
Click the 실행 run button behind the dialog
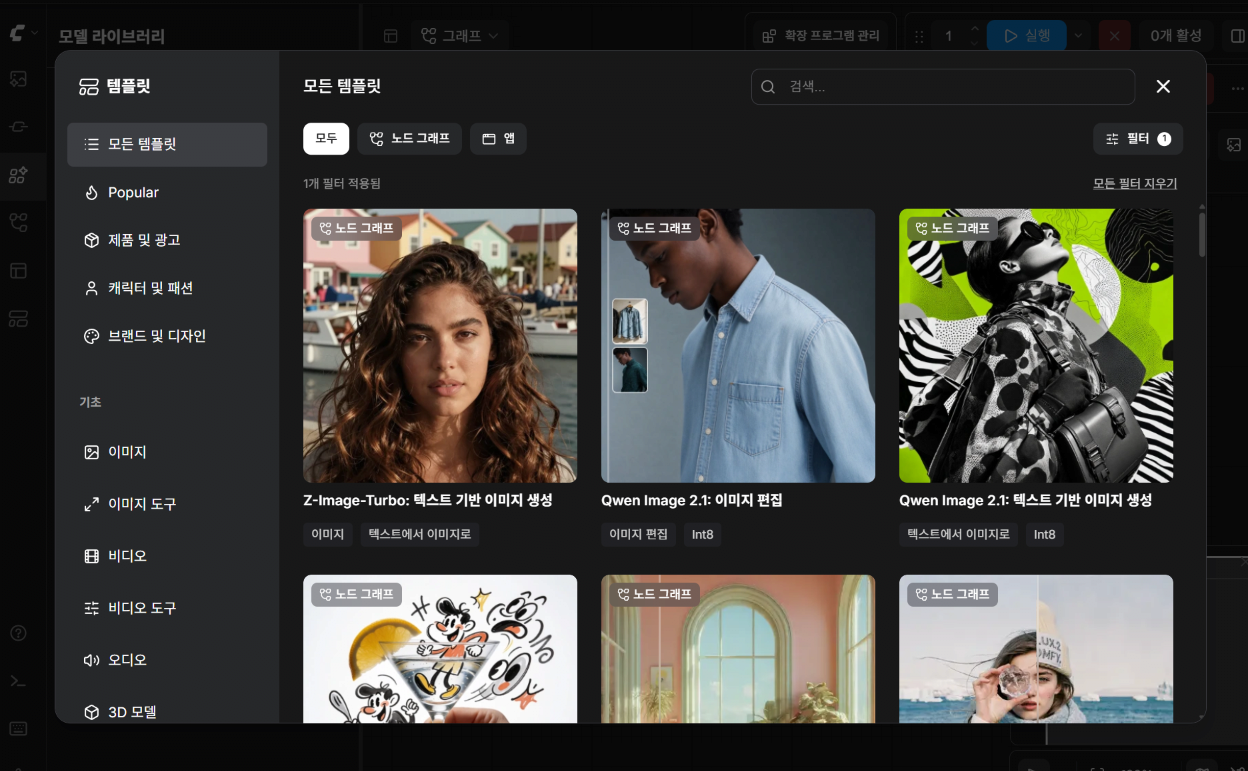pyautogui.click(x=1027, y=36)
